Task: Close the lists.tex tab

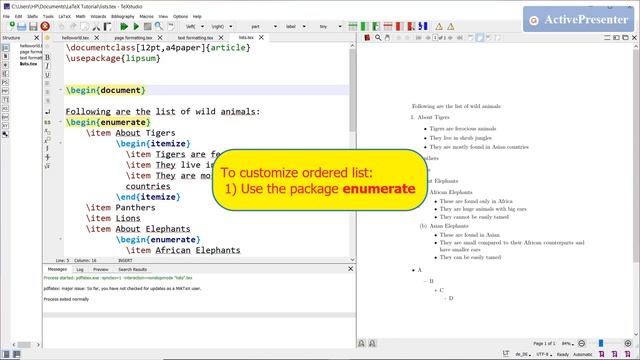Action: click(261, 37)
